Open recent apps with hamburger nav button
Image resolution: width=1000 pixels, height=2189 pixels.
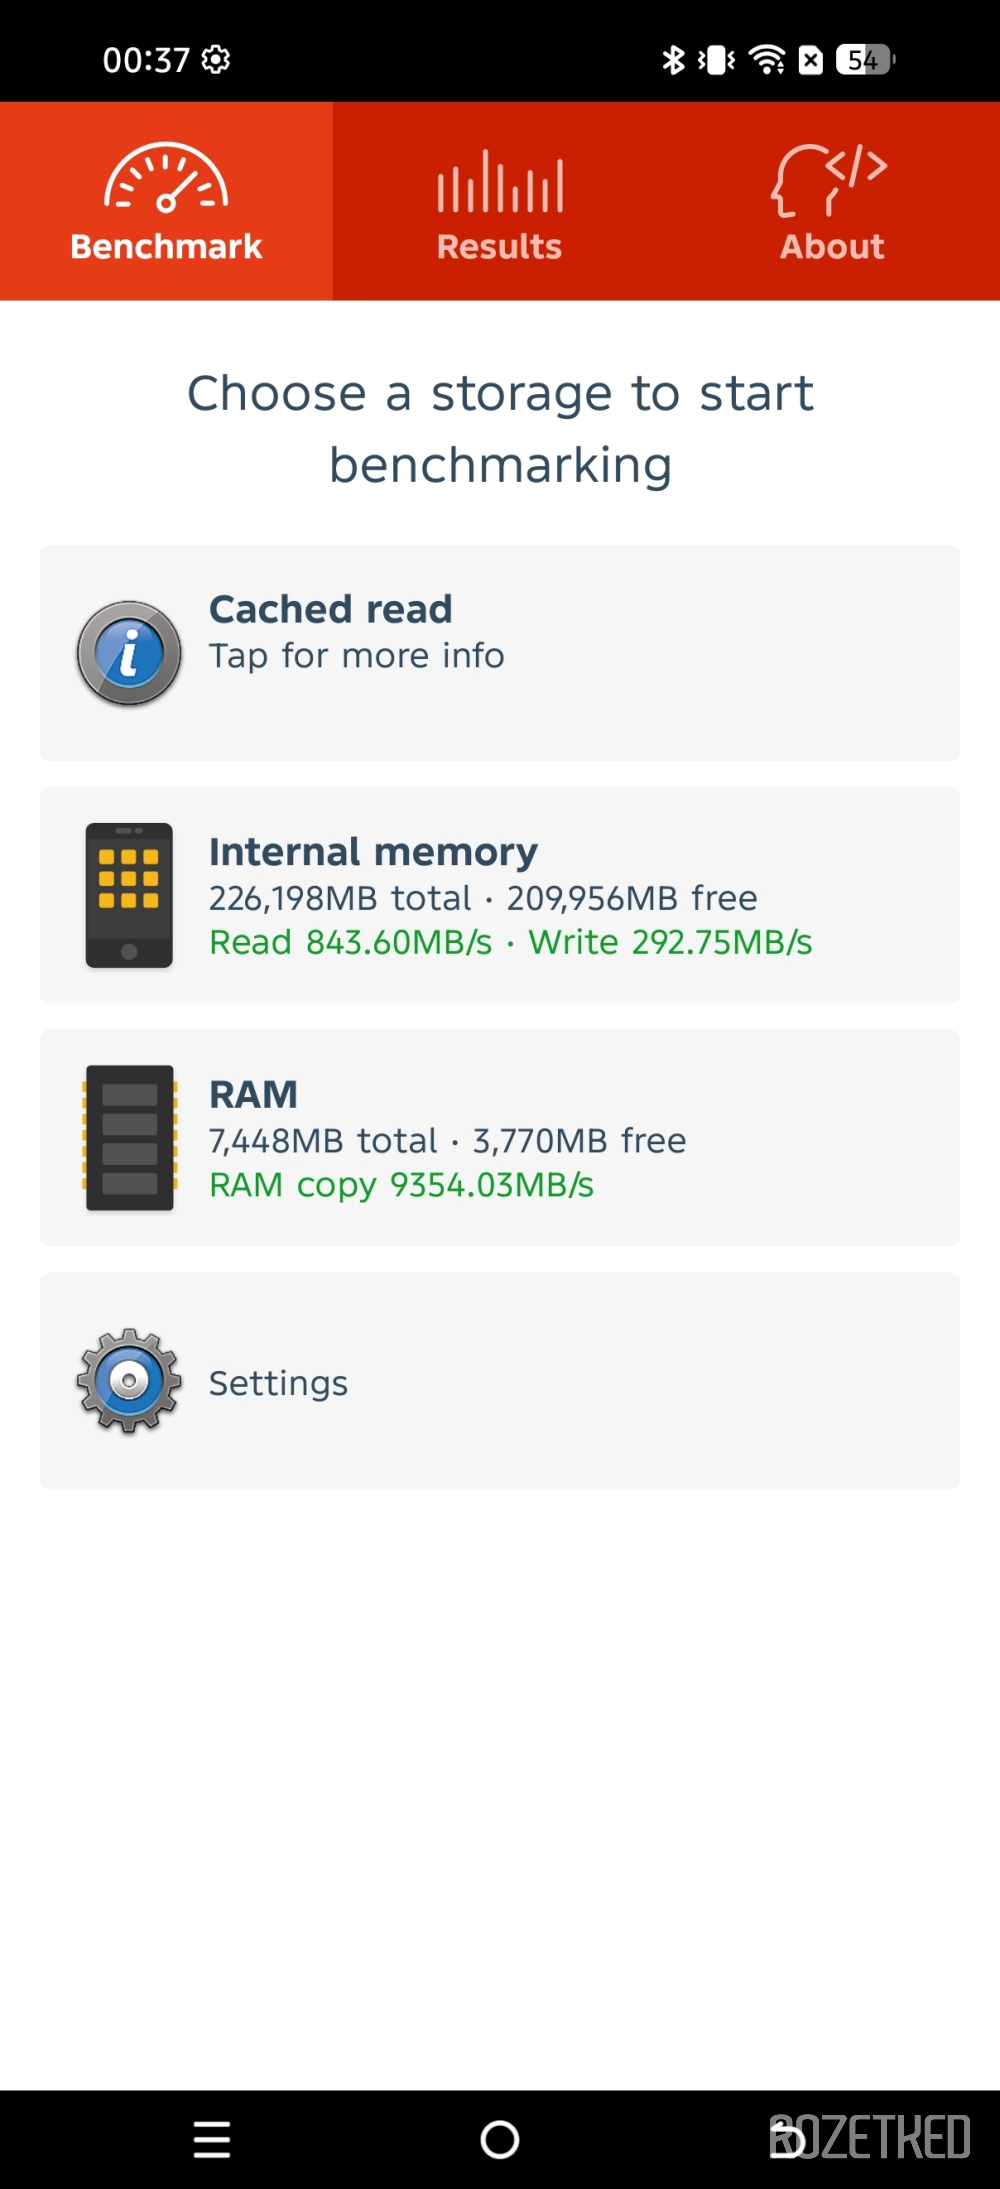[212, 2140]
